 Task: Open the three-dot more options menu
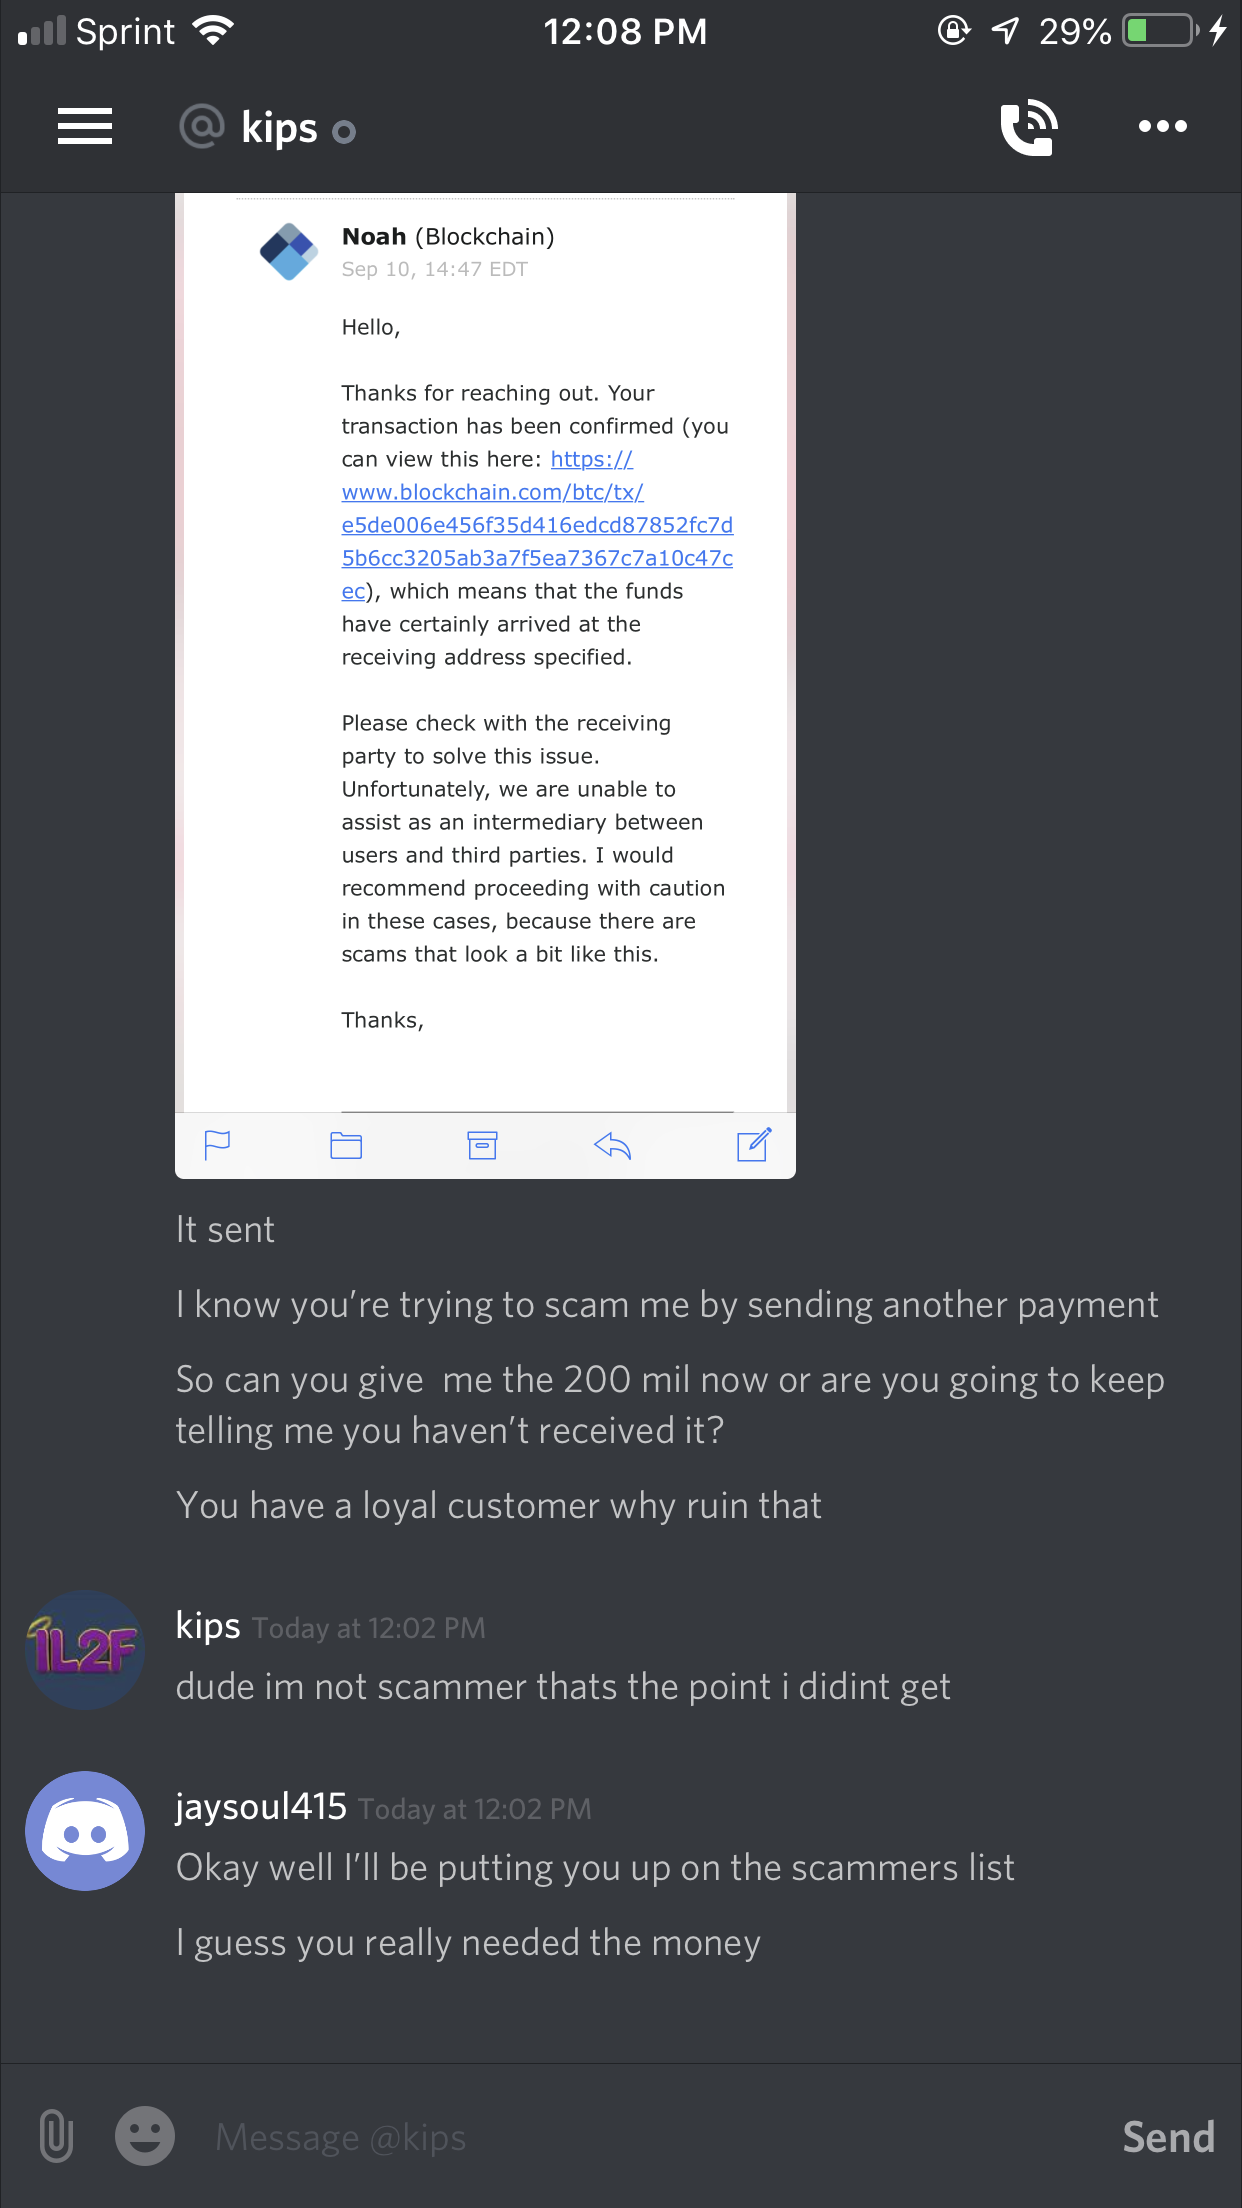[x=1163, y=126]
